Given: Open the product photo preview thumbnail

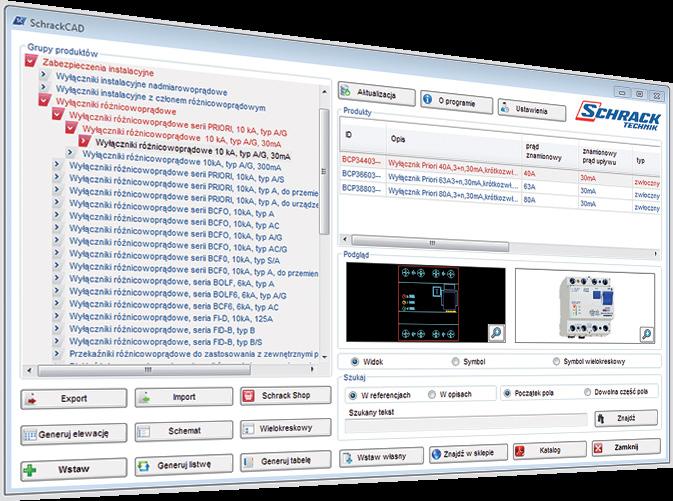Looking at the screenshot, I should [x=585, y=306].
